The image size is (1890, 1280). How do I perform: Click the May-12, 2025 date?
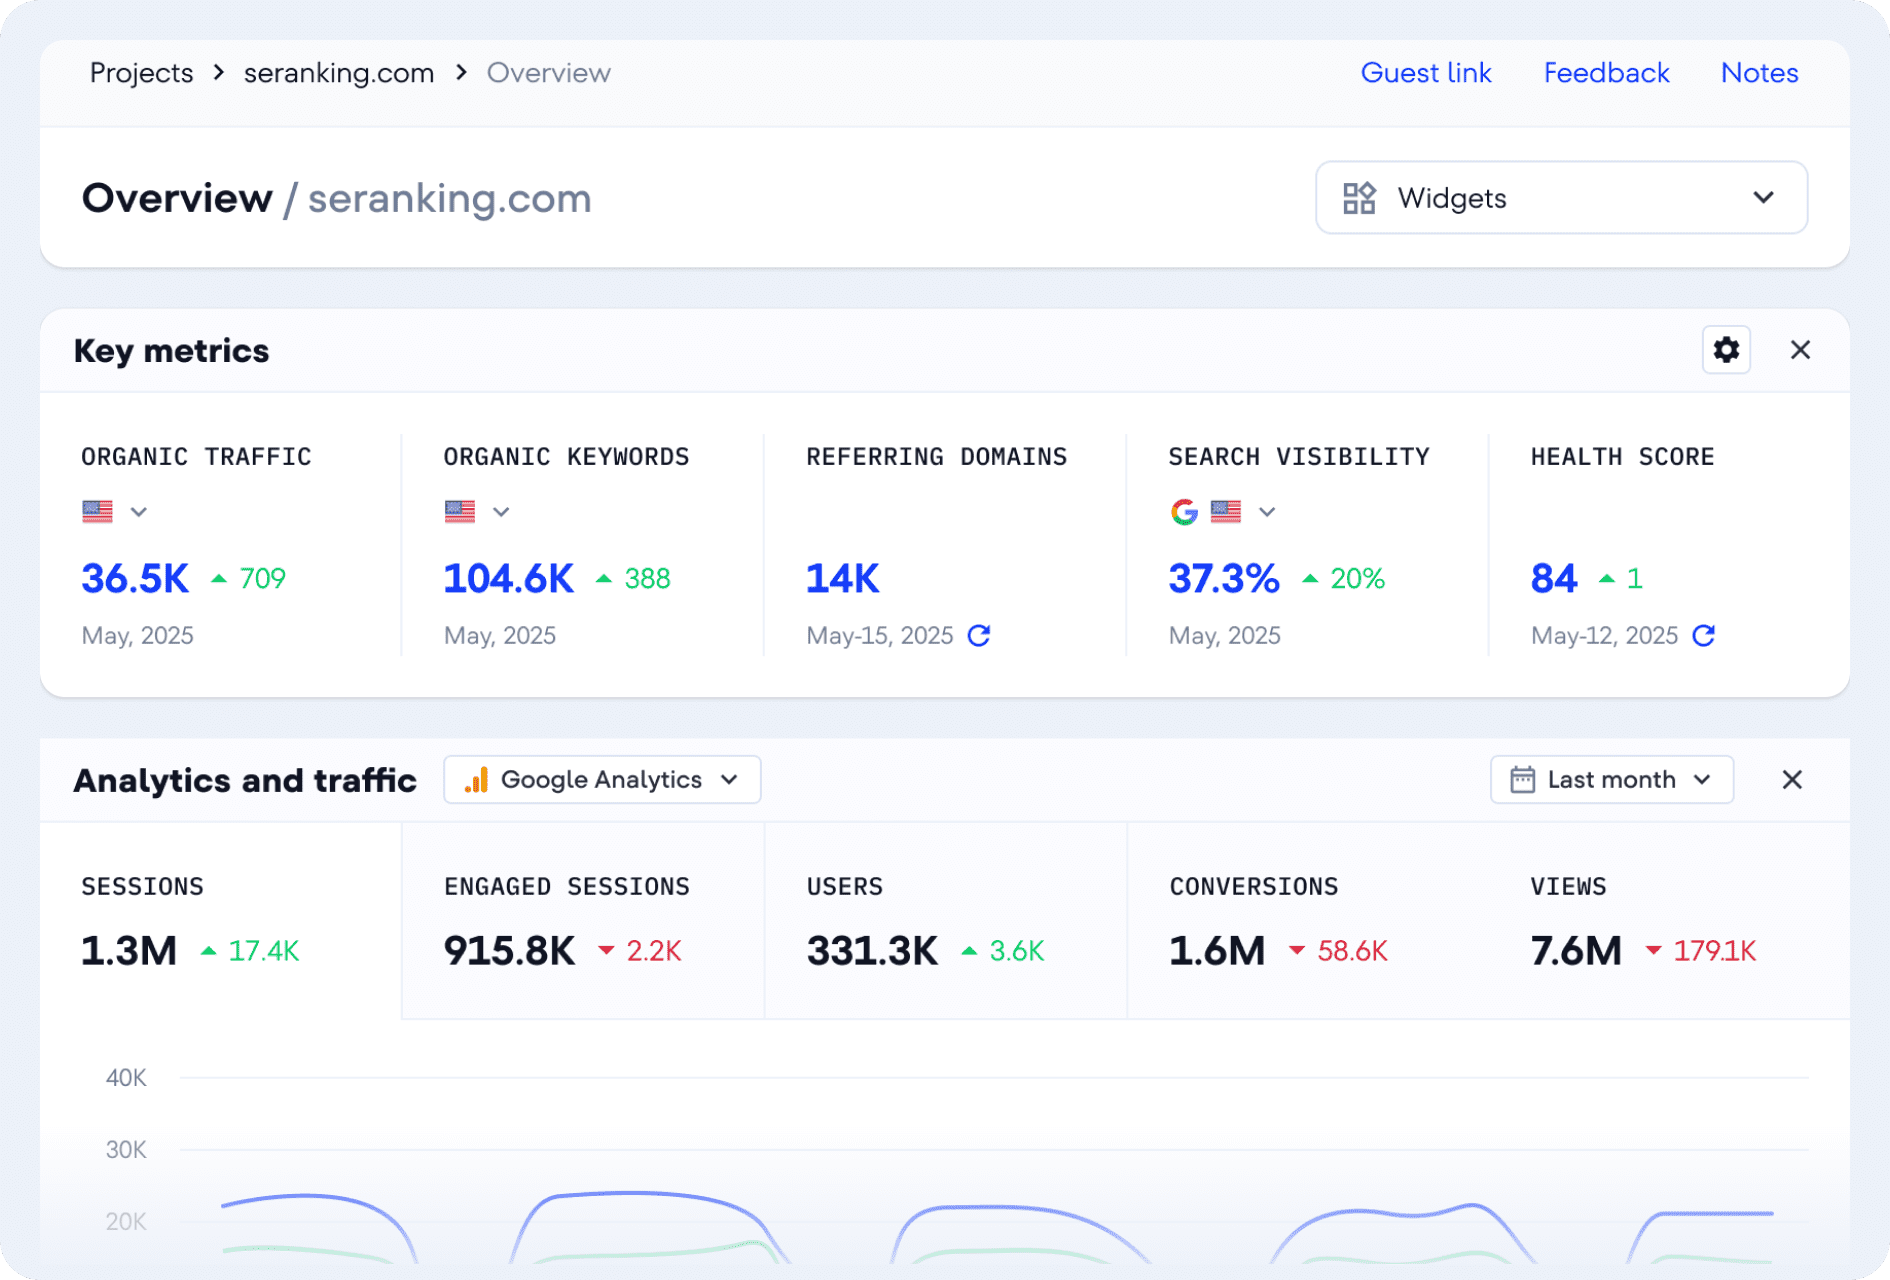click(x=1604, y=636)
